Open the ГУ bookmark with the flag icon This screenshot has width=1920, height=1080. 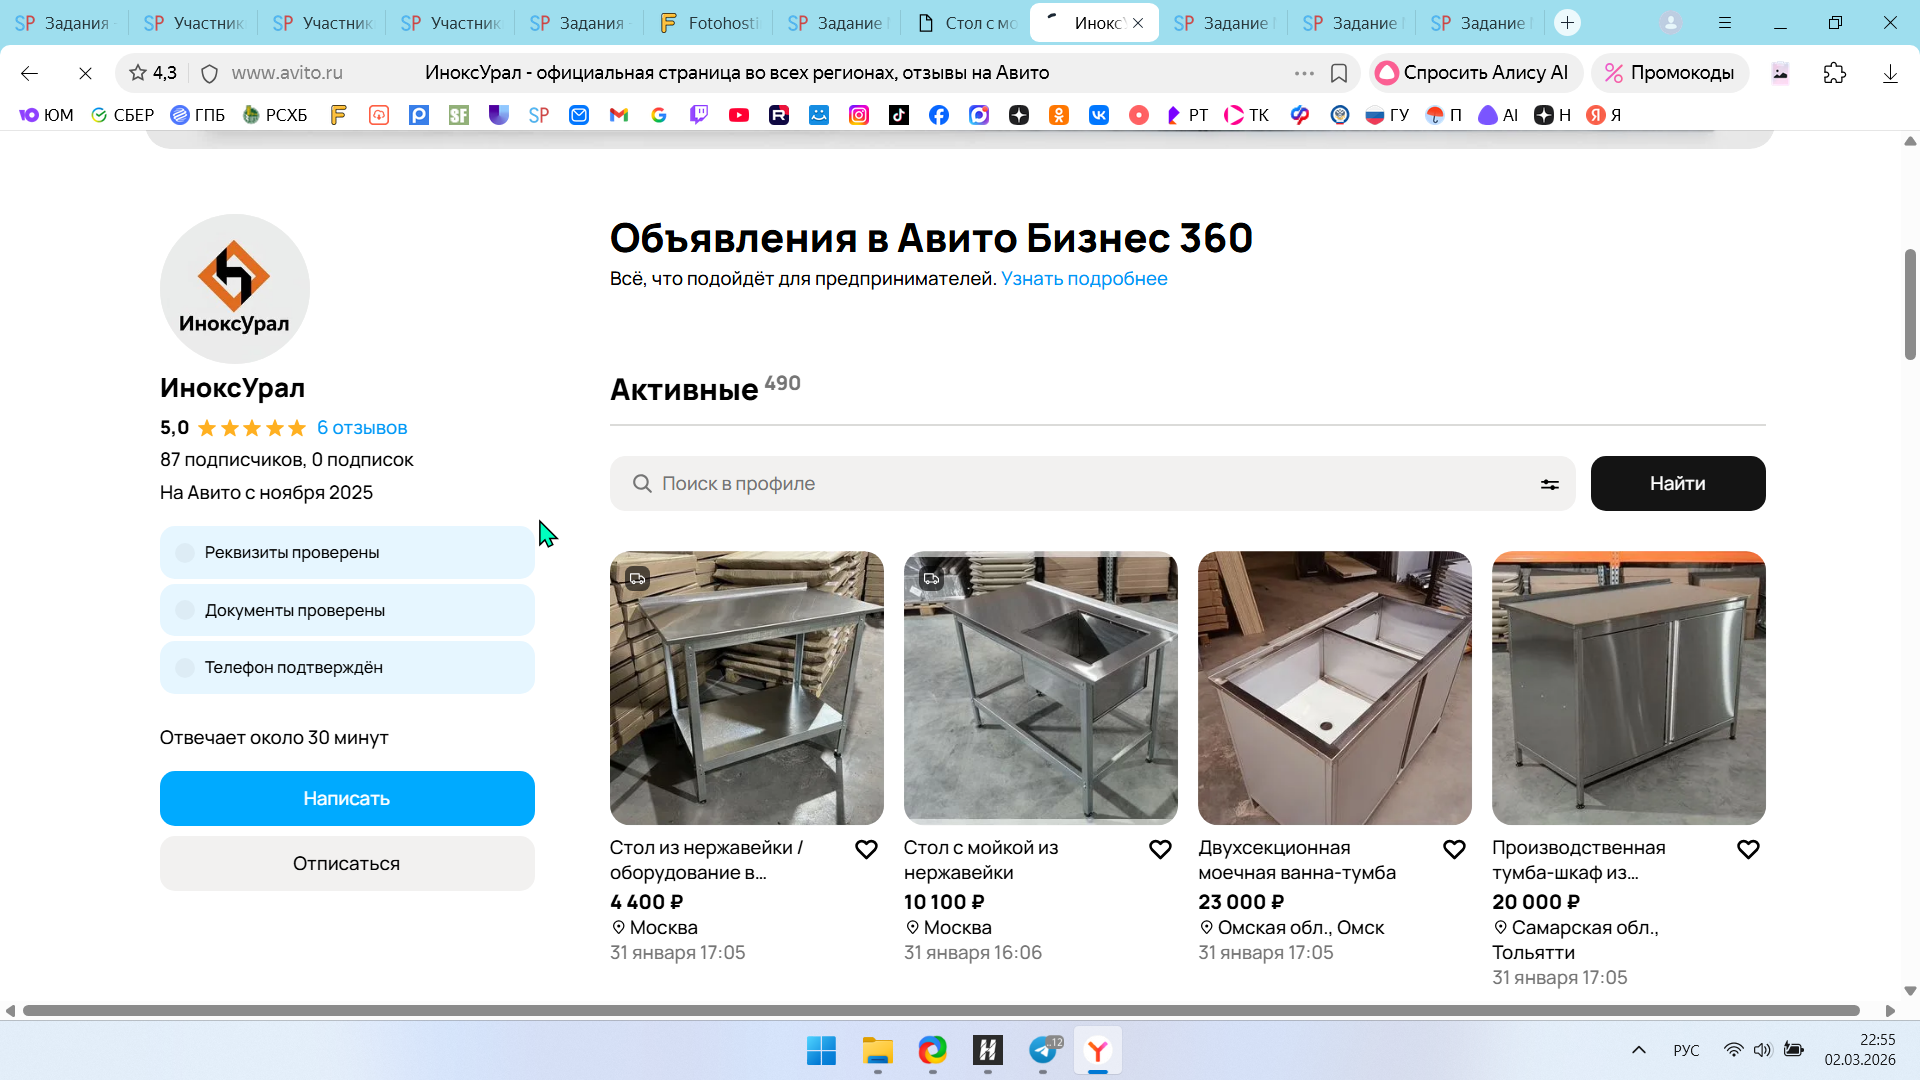[x=1387, y=115]
